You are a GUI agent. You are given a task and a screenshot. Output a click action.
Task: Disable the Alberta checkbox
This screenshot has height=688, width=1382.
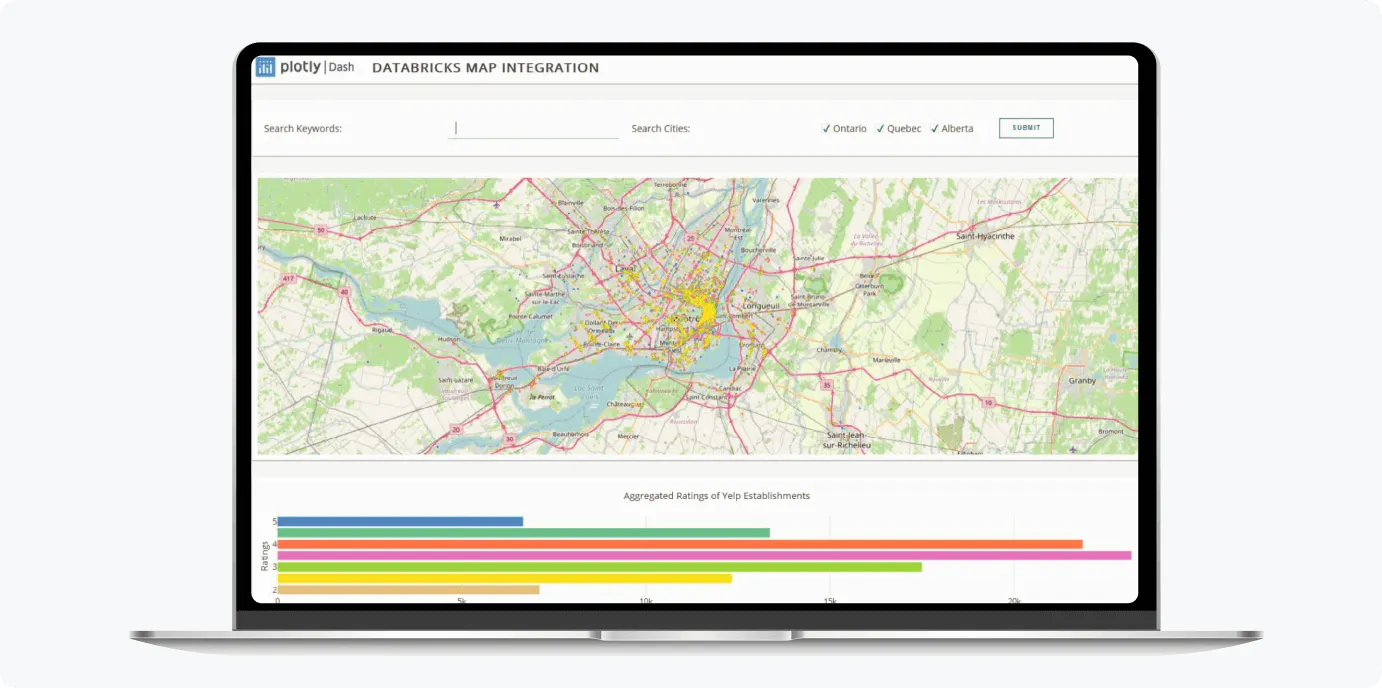[x=935, y=128]
